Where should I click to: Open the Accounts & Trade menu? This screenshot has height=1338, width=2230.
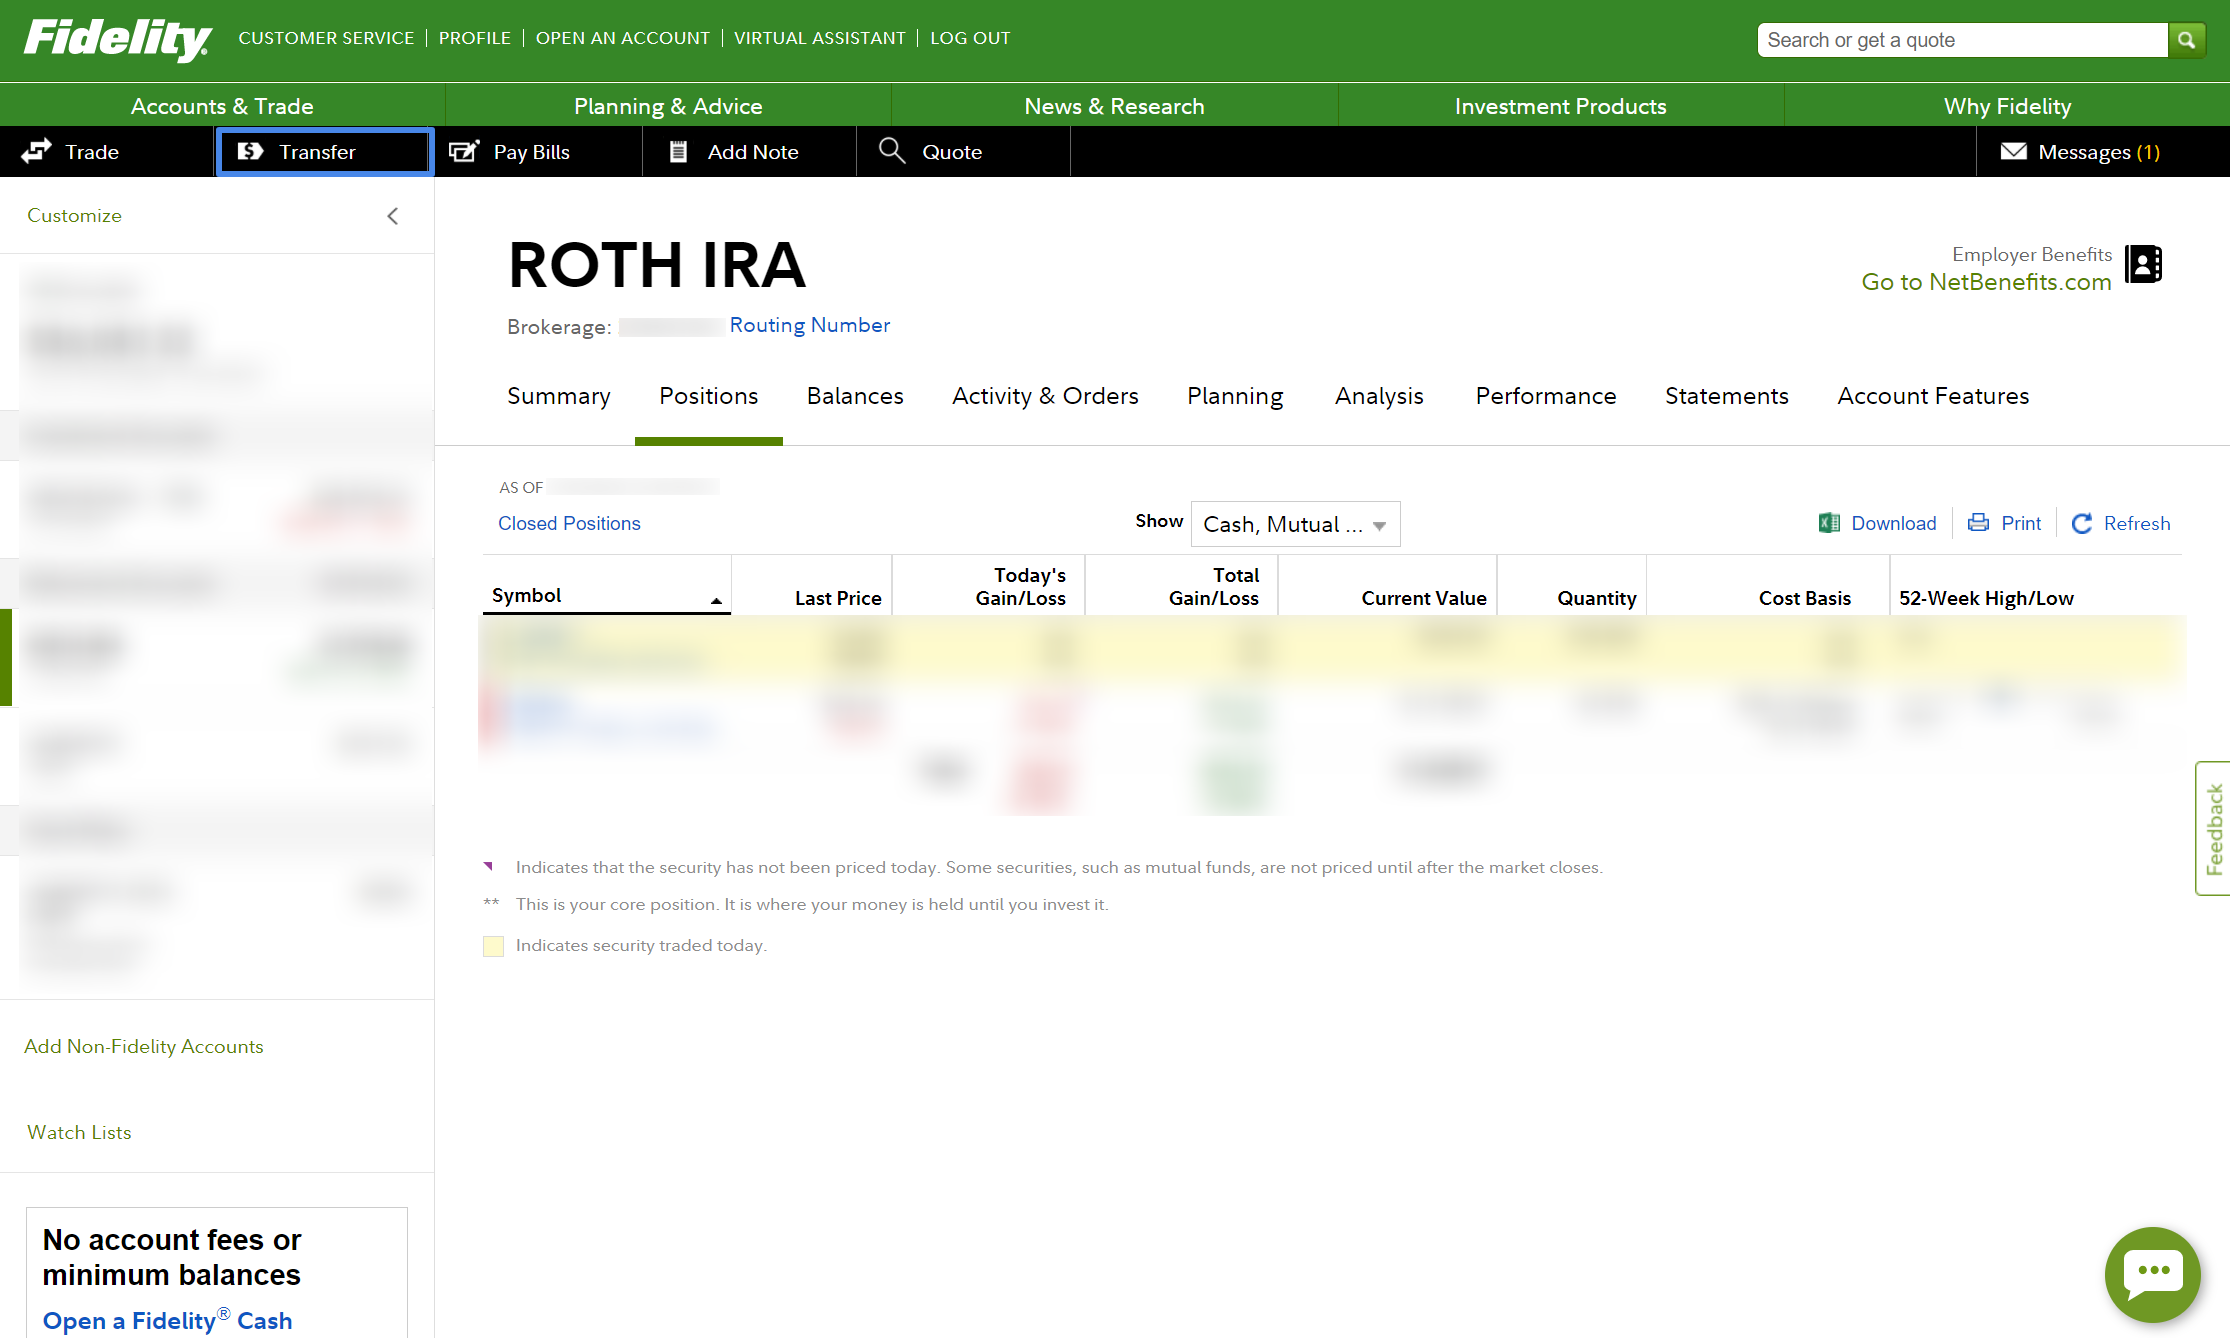pyautogui.click(x=222, y=106)
